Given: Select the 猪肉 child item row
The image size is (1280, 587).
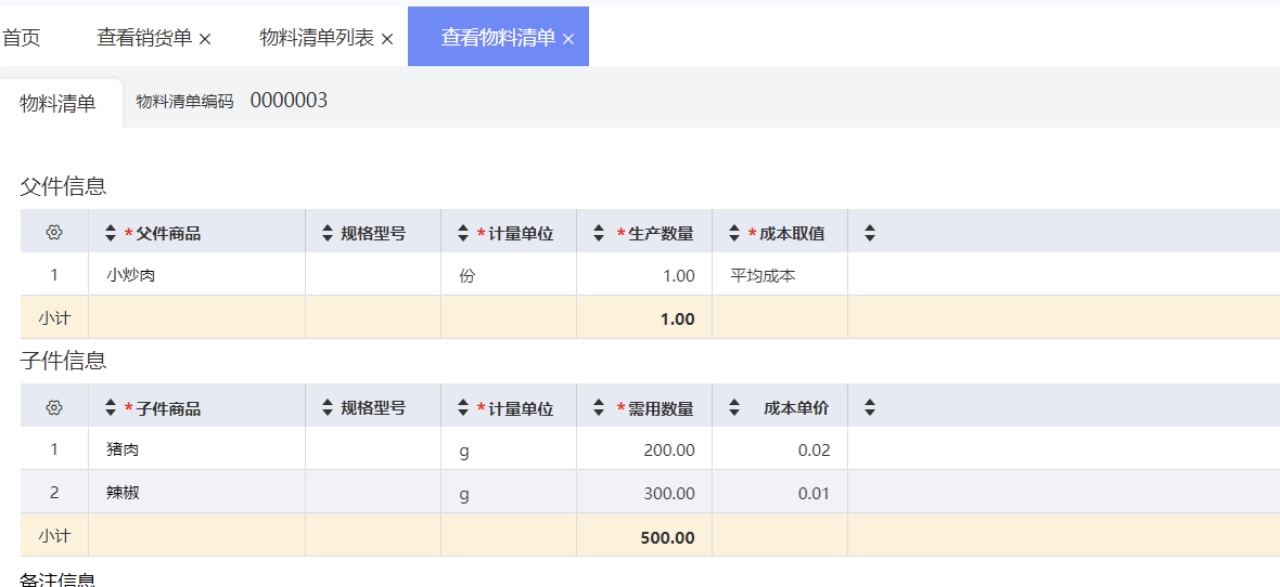Looking at the screenshot, I should coord(123,450).
